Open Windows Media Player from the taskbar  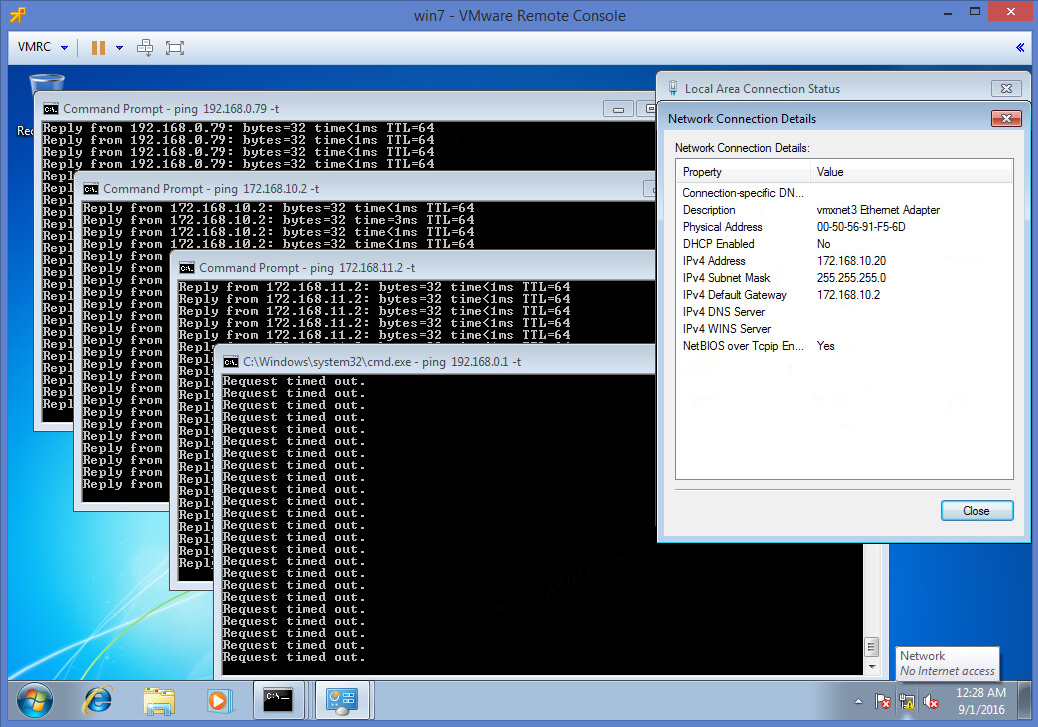click(219, 699)
